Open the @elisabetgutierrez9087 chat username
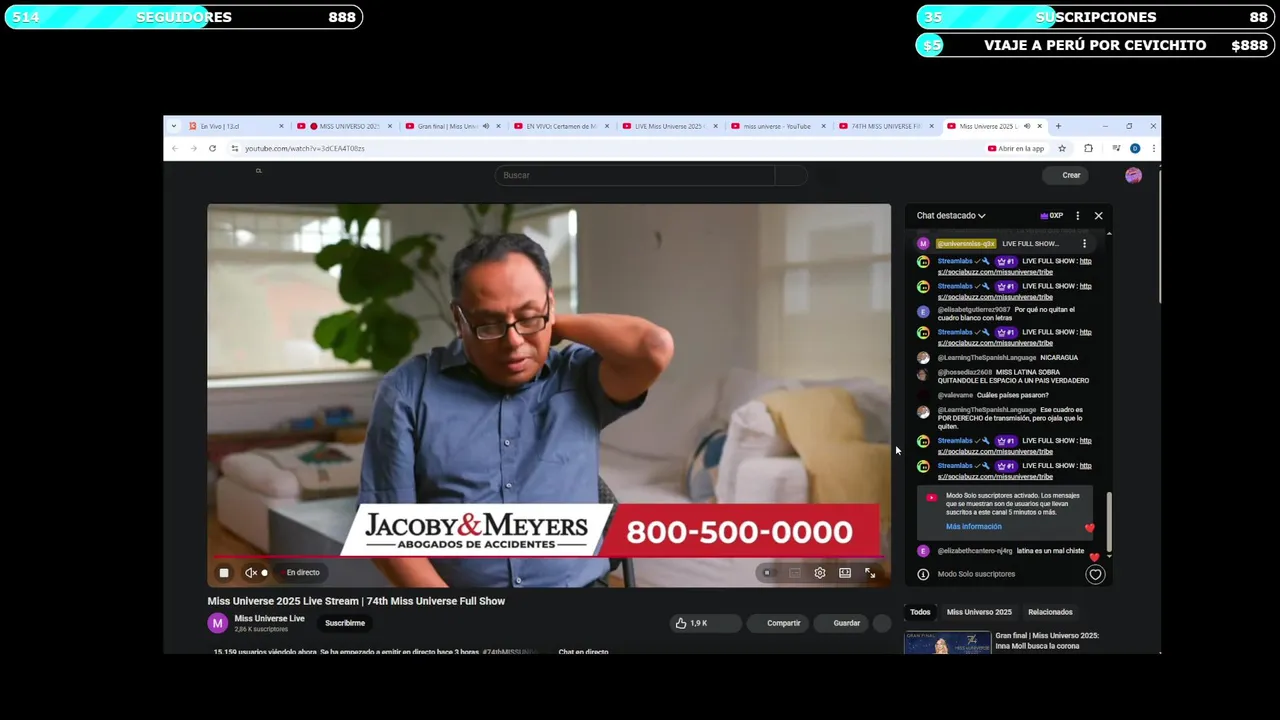This screenshot has width=1280, height=720. click(974, 310)
